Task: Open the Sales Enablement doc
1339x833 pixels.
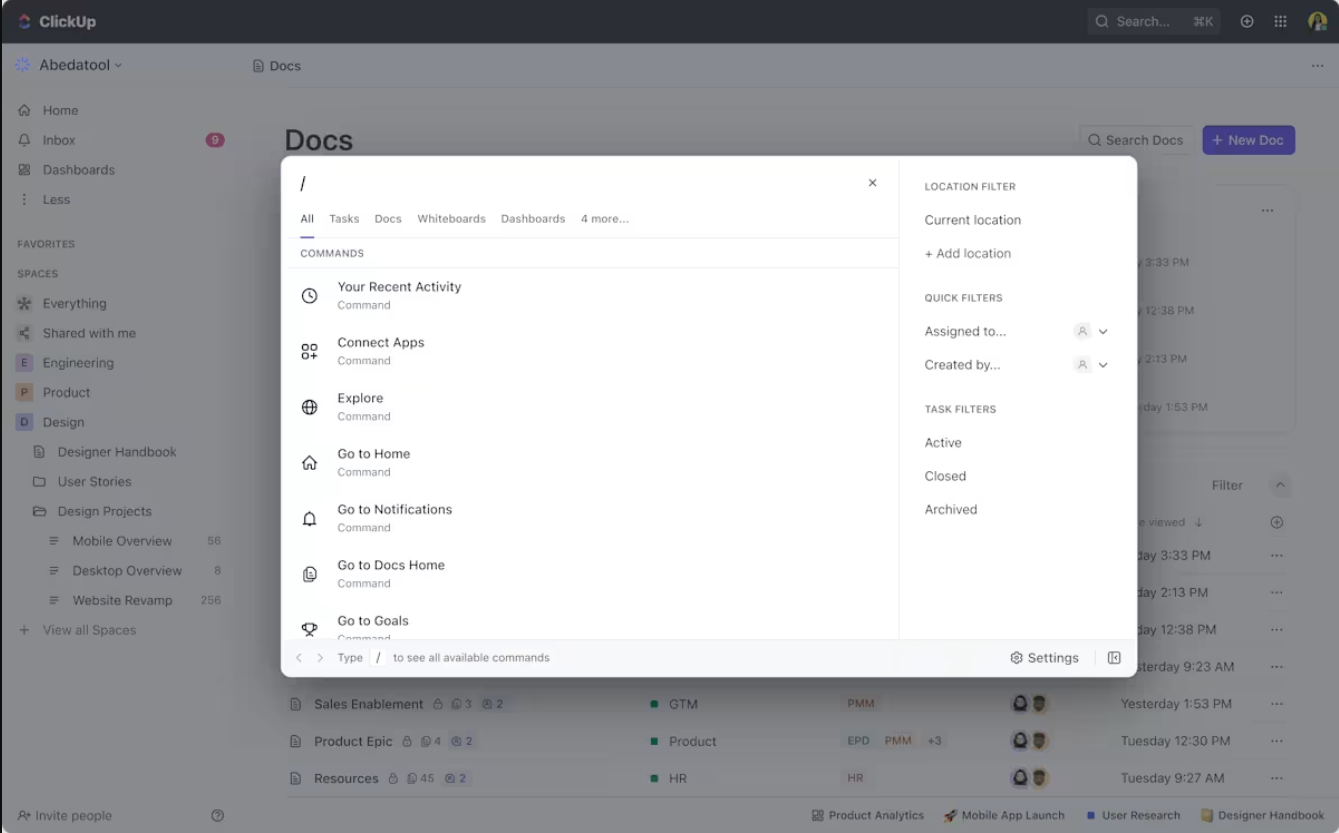Action: [369, 704]
